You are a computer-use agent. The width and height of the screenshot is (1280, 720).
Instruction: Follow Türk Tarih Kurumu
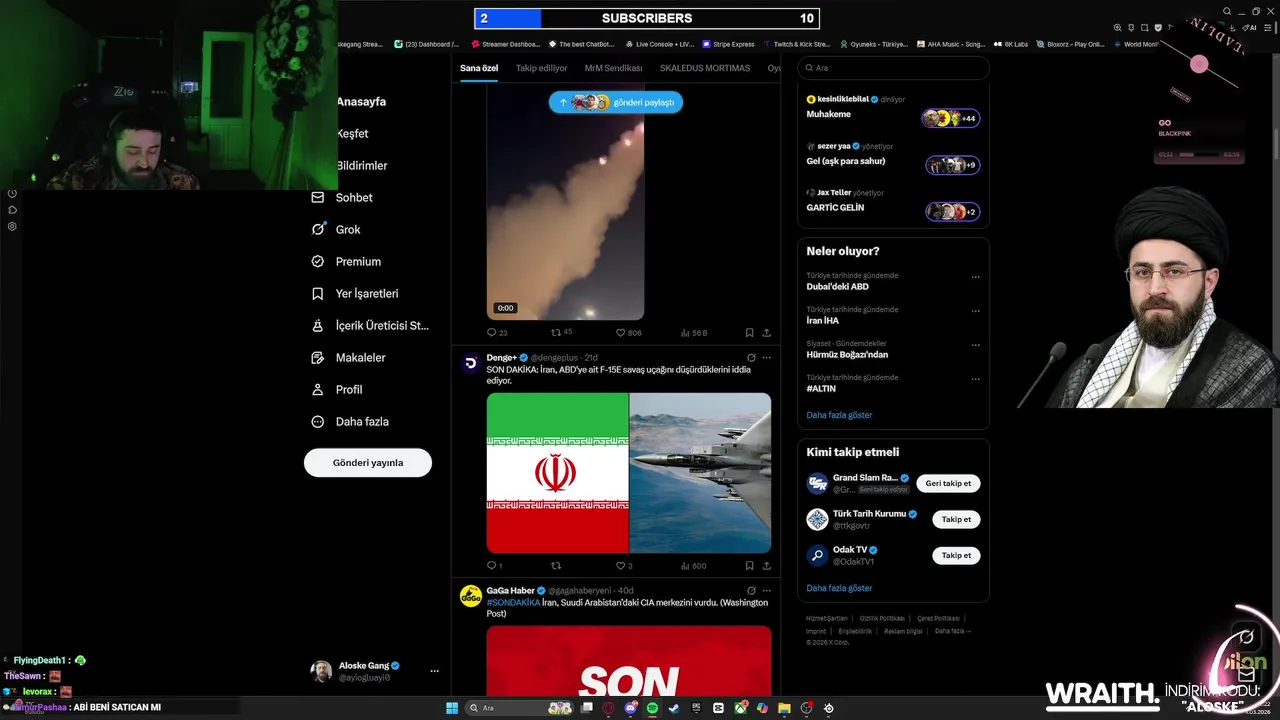pyautogui.click(x=956, y=520)
